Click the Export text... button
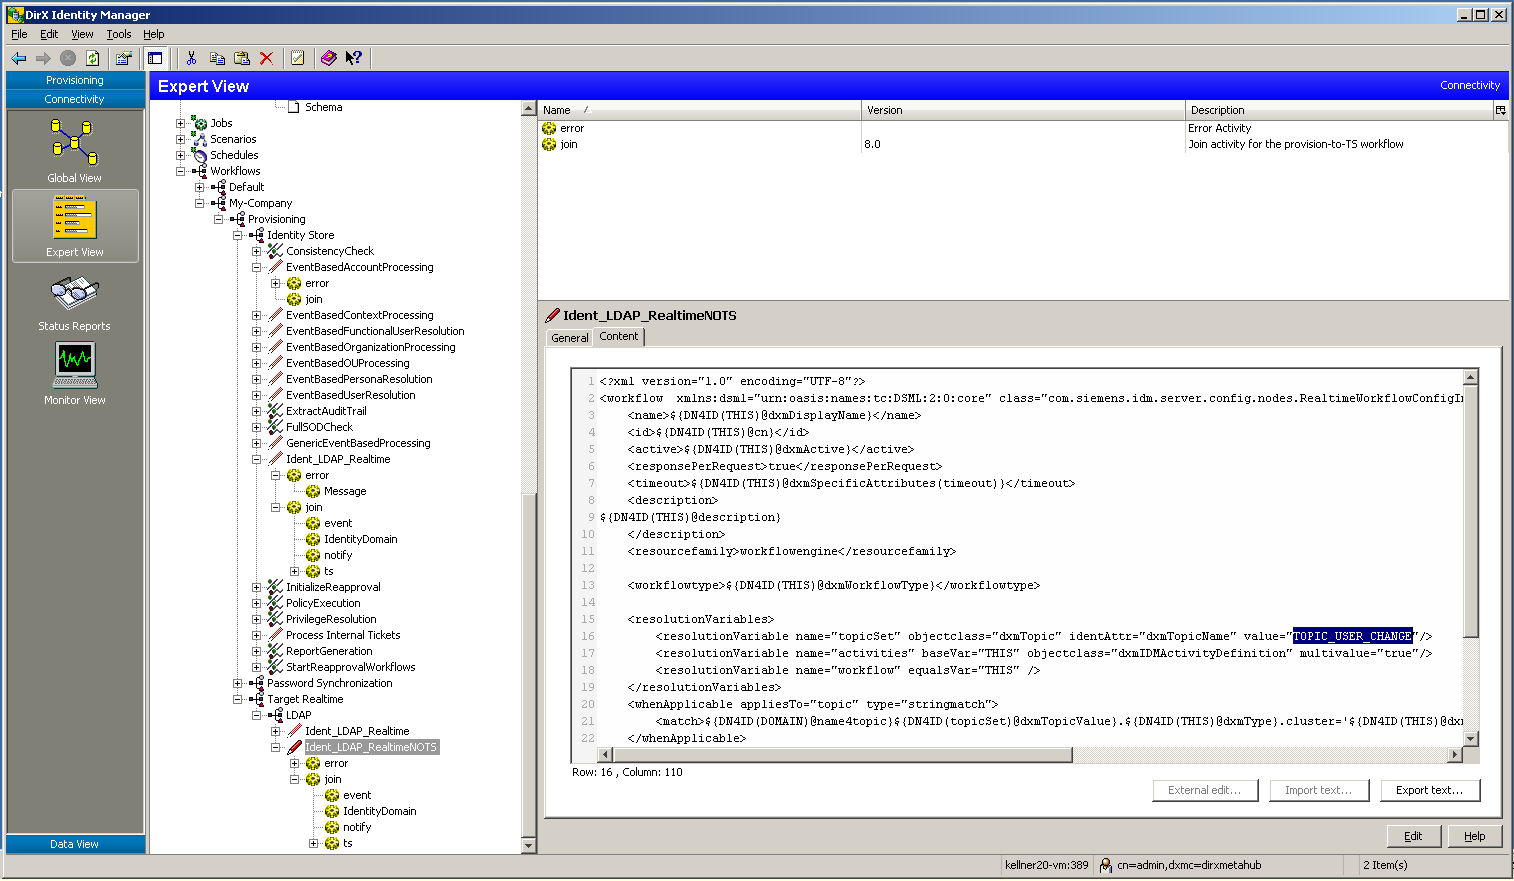The image size is (1514, 881). 1429,790
